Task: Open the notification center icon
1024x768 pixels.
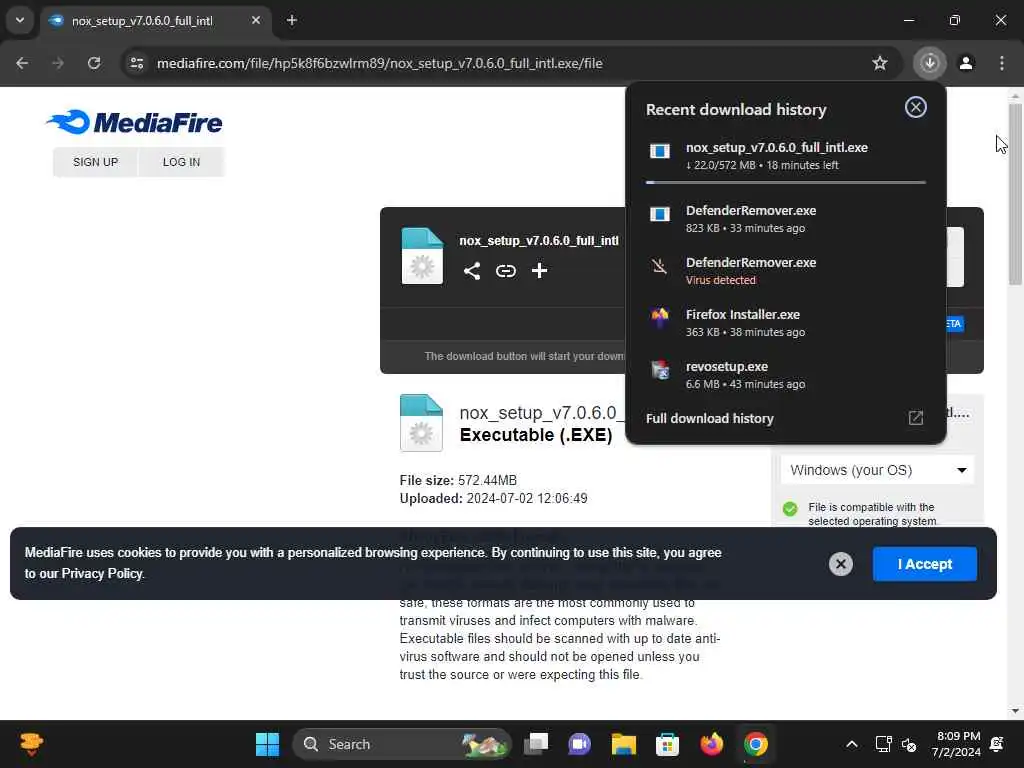Action: [997, 744]
